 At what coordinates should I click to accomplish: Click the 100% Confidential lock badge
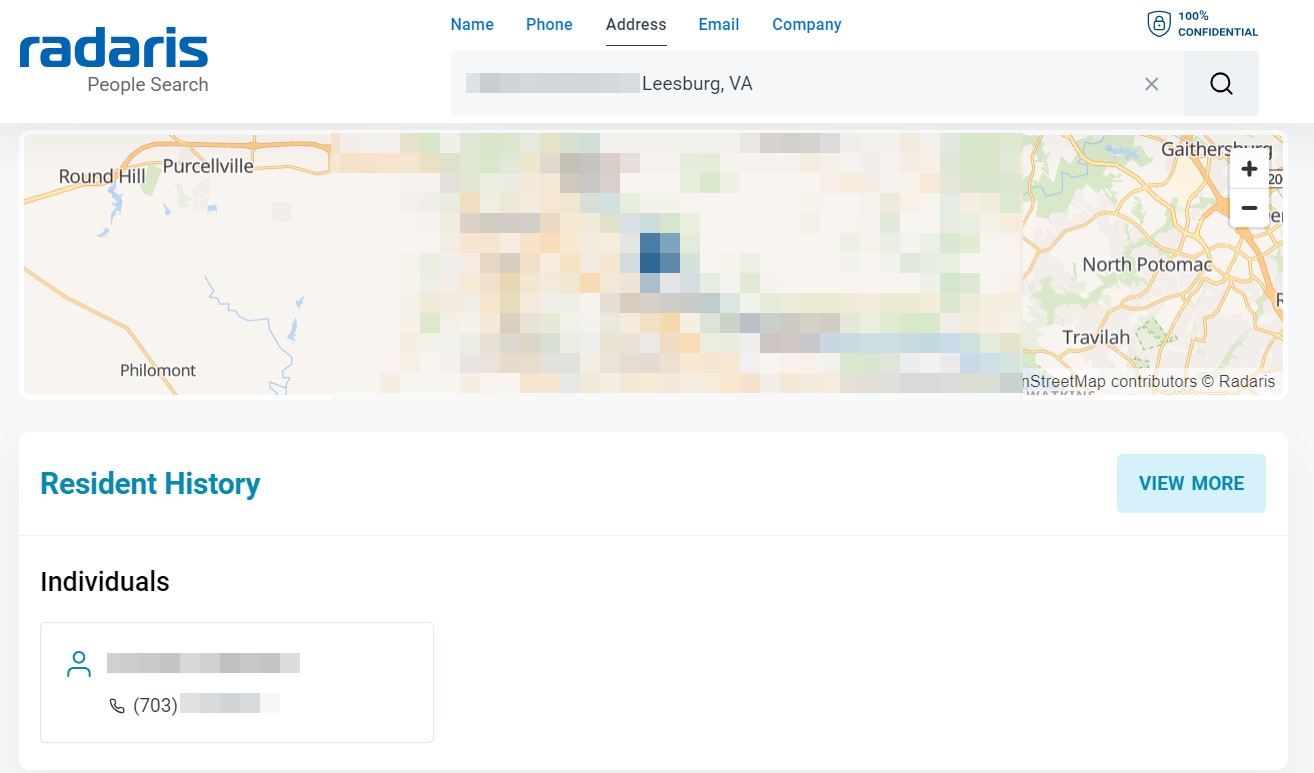[x=1203, y=24]
